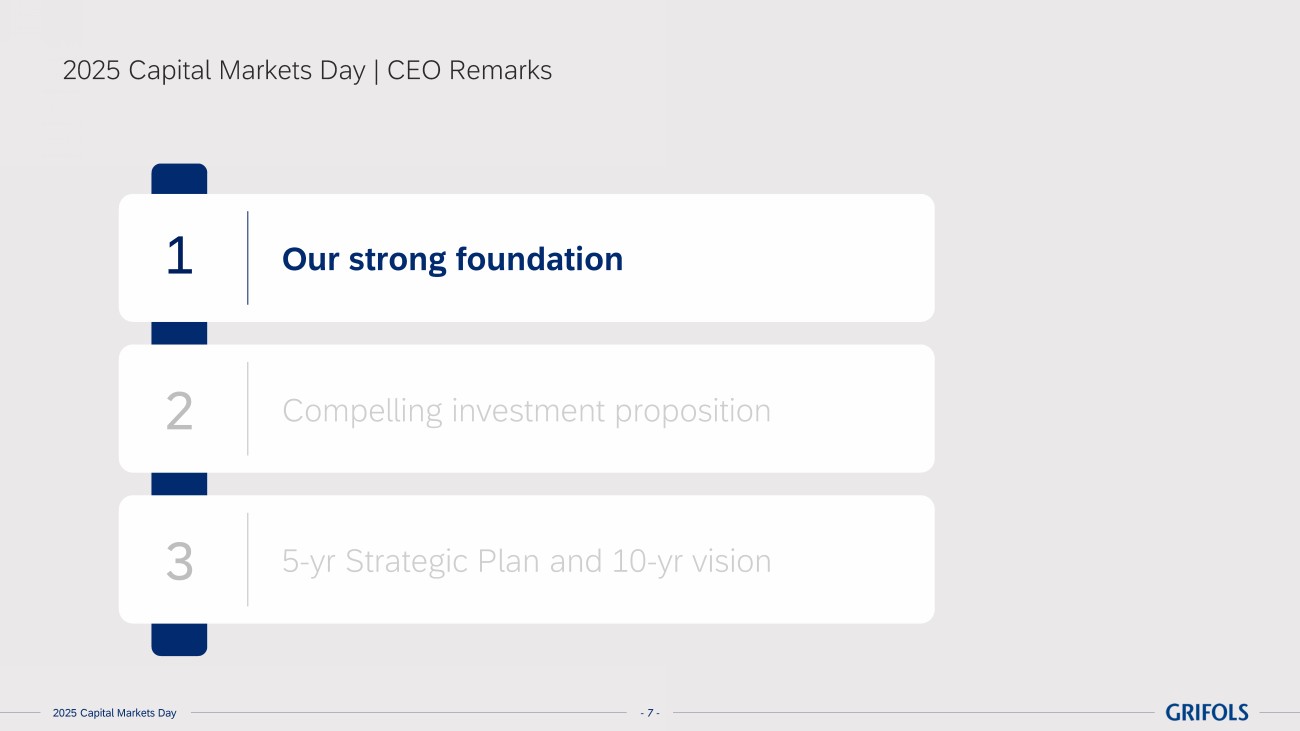The width and height of the screenshot is (1300, 731).
Task: Click blue connector between cards 2 and 3
Action: click(179, 484)
